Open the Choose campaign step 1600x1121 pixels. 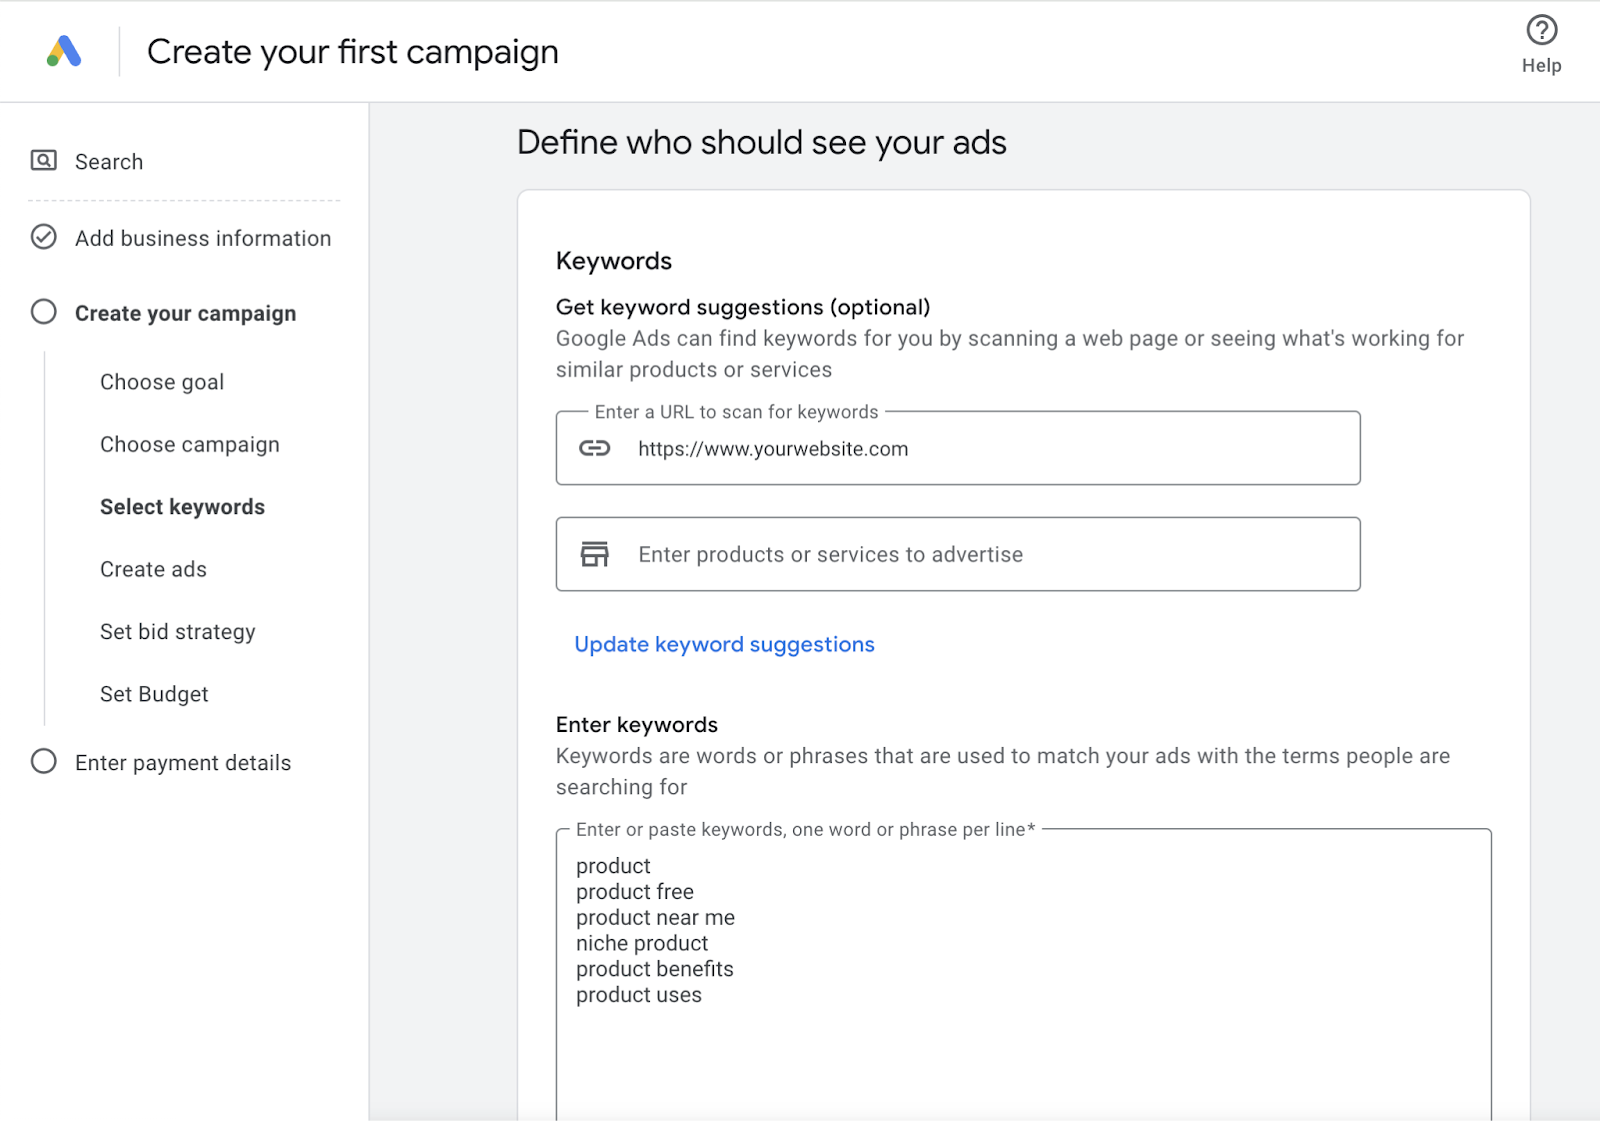(189, 444)
